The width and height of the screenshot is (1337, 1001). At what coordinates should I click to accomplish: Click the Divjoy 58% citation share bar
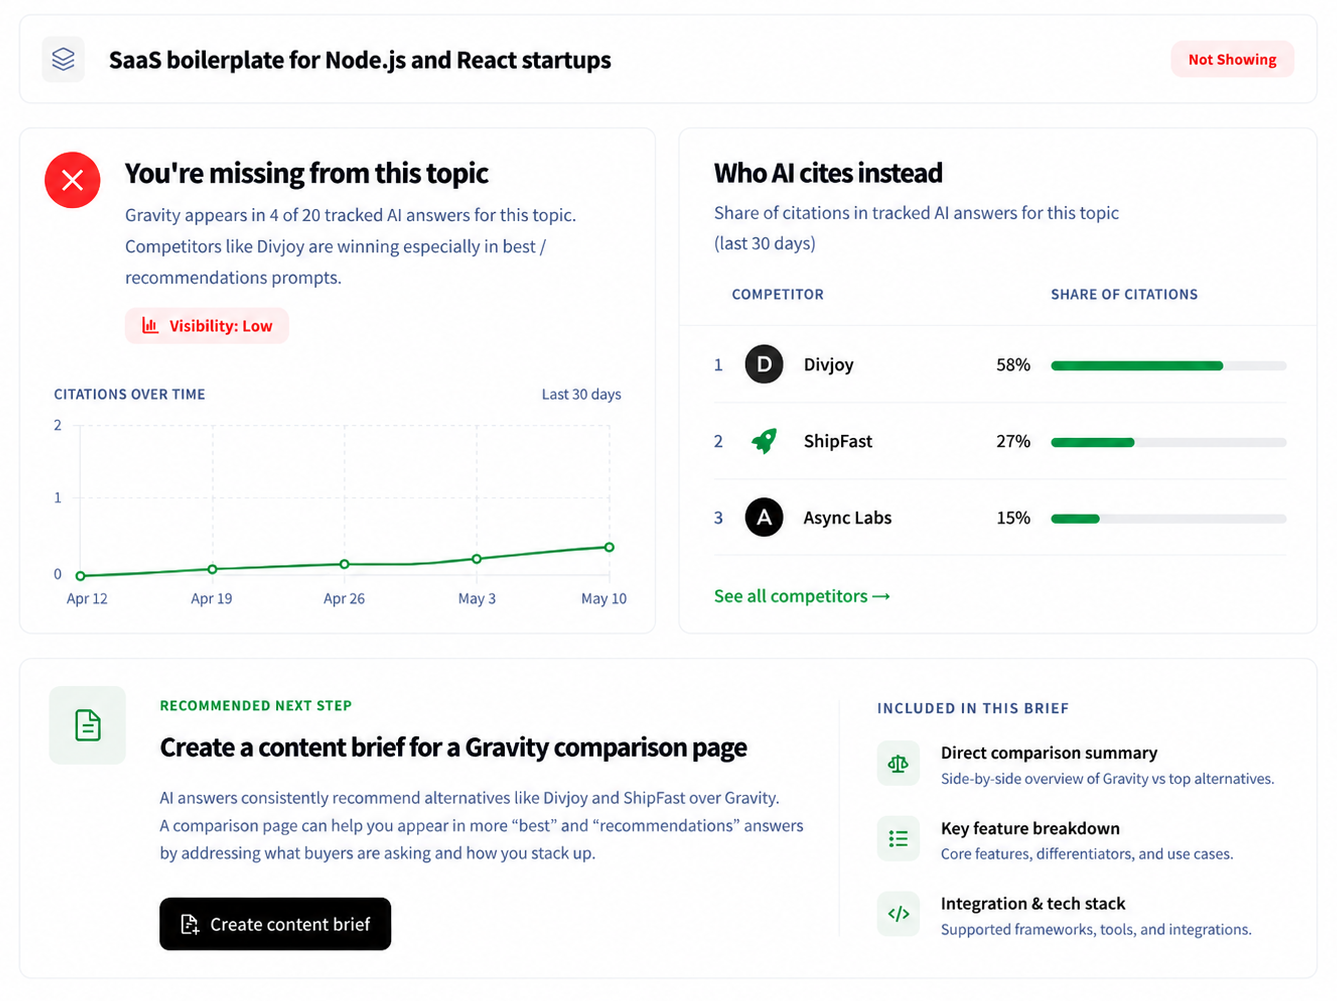tap(1168, 366)
